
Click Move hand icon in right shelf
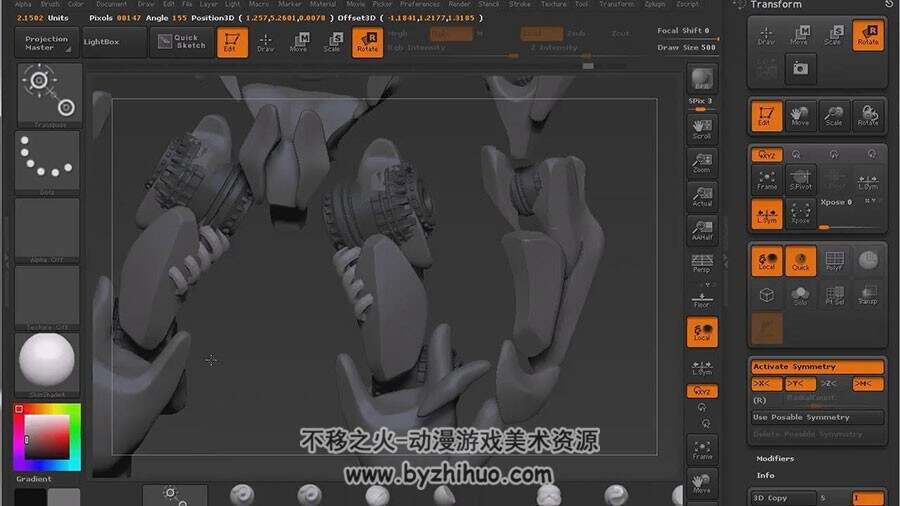701,484
